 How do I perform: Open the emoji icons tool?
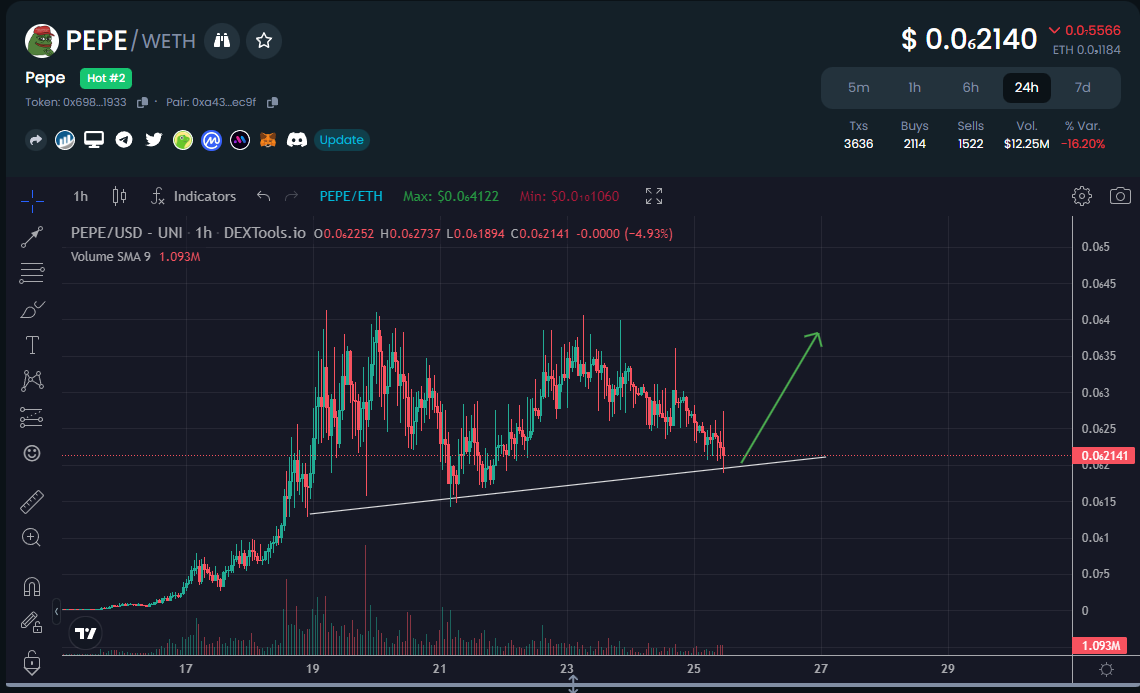[x=32, y=454]
